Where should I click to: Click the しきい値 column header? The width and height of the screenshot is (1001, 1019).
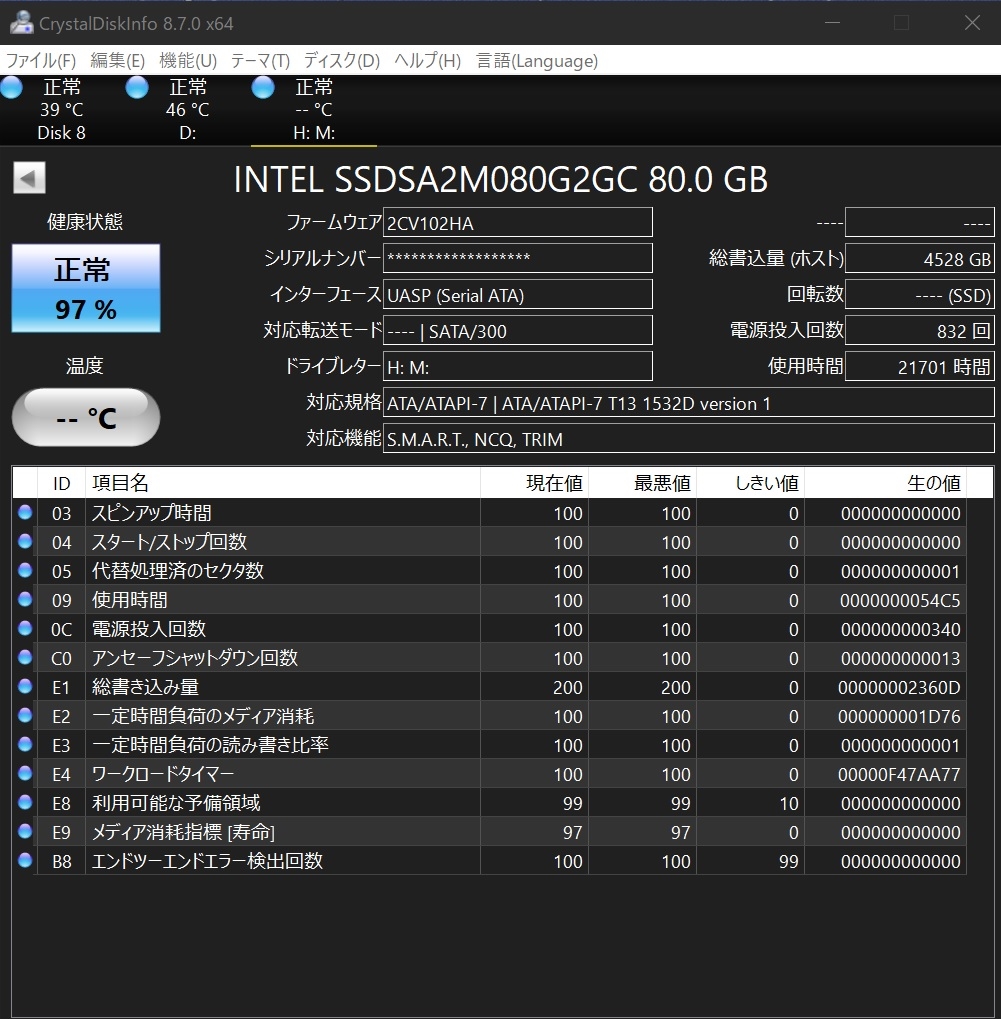[x=750, y=483]
